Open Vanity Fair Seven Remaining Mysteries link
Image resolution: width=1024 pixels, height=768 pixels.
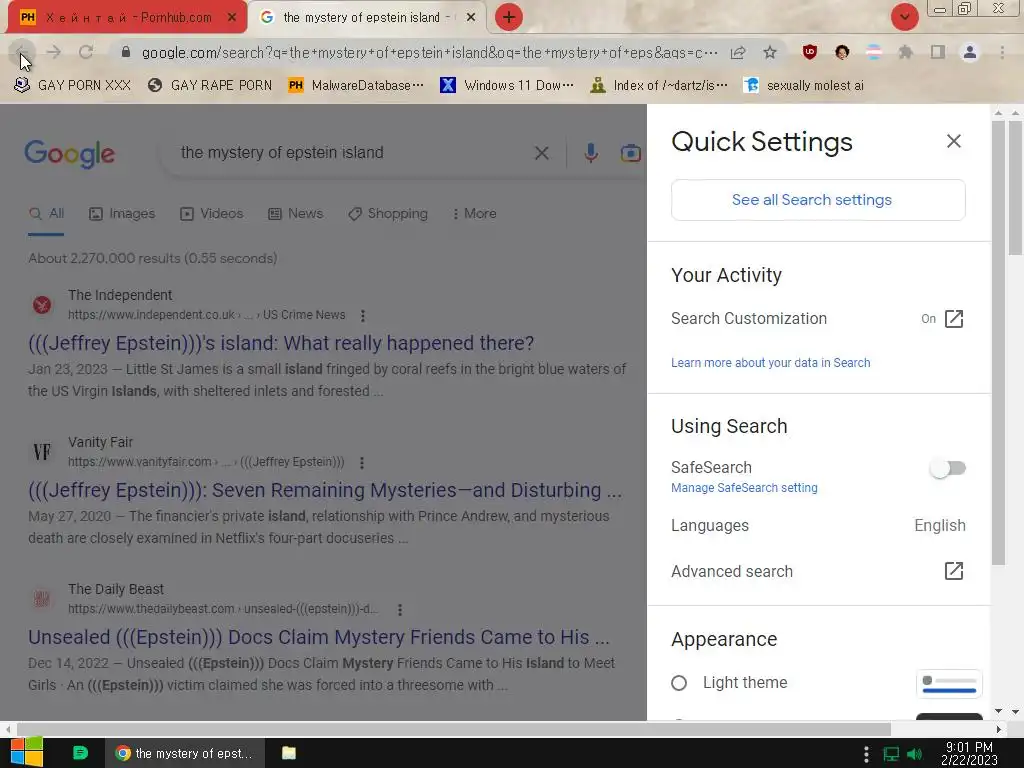click(325, 490)
